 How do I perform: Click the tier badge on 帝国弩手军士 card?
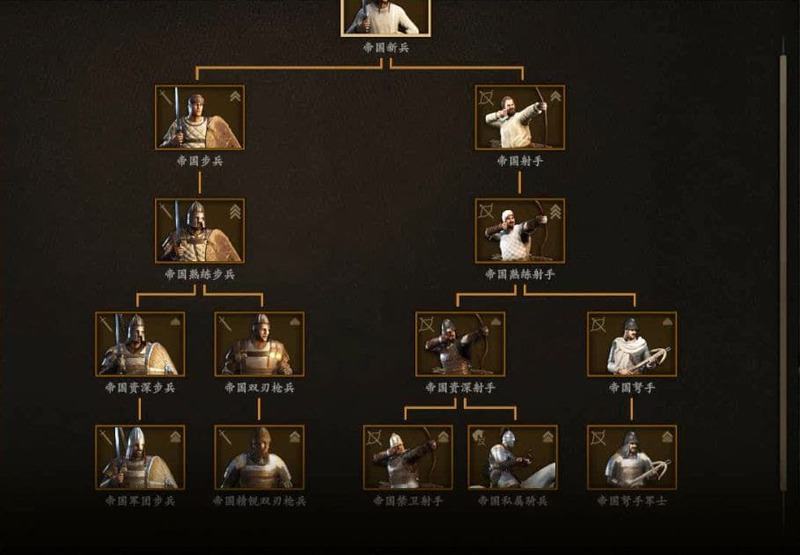[667, 437]
